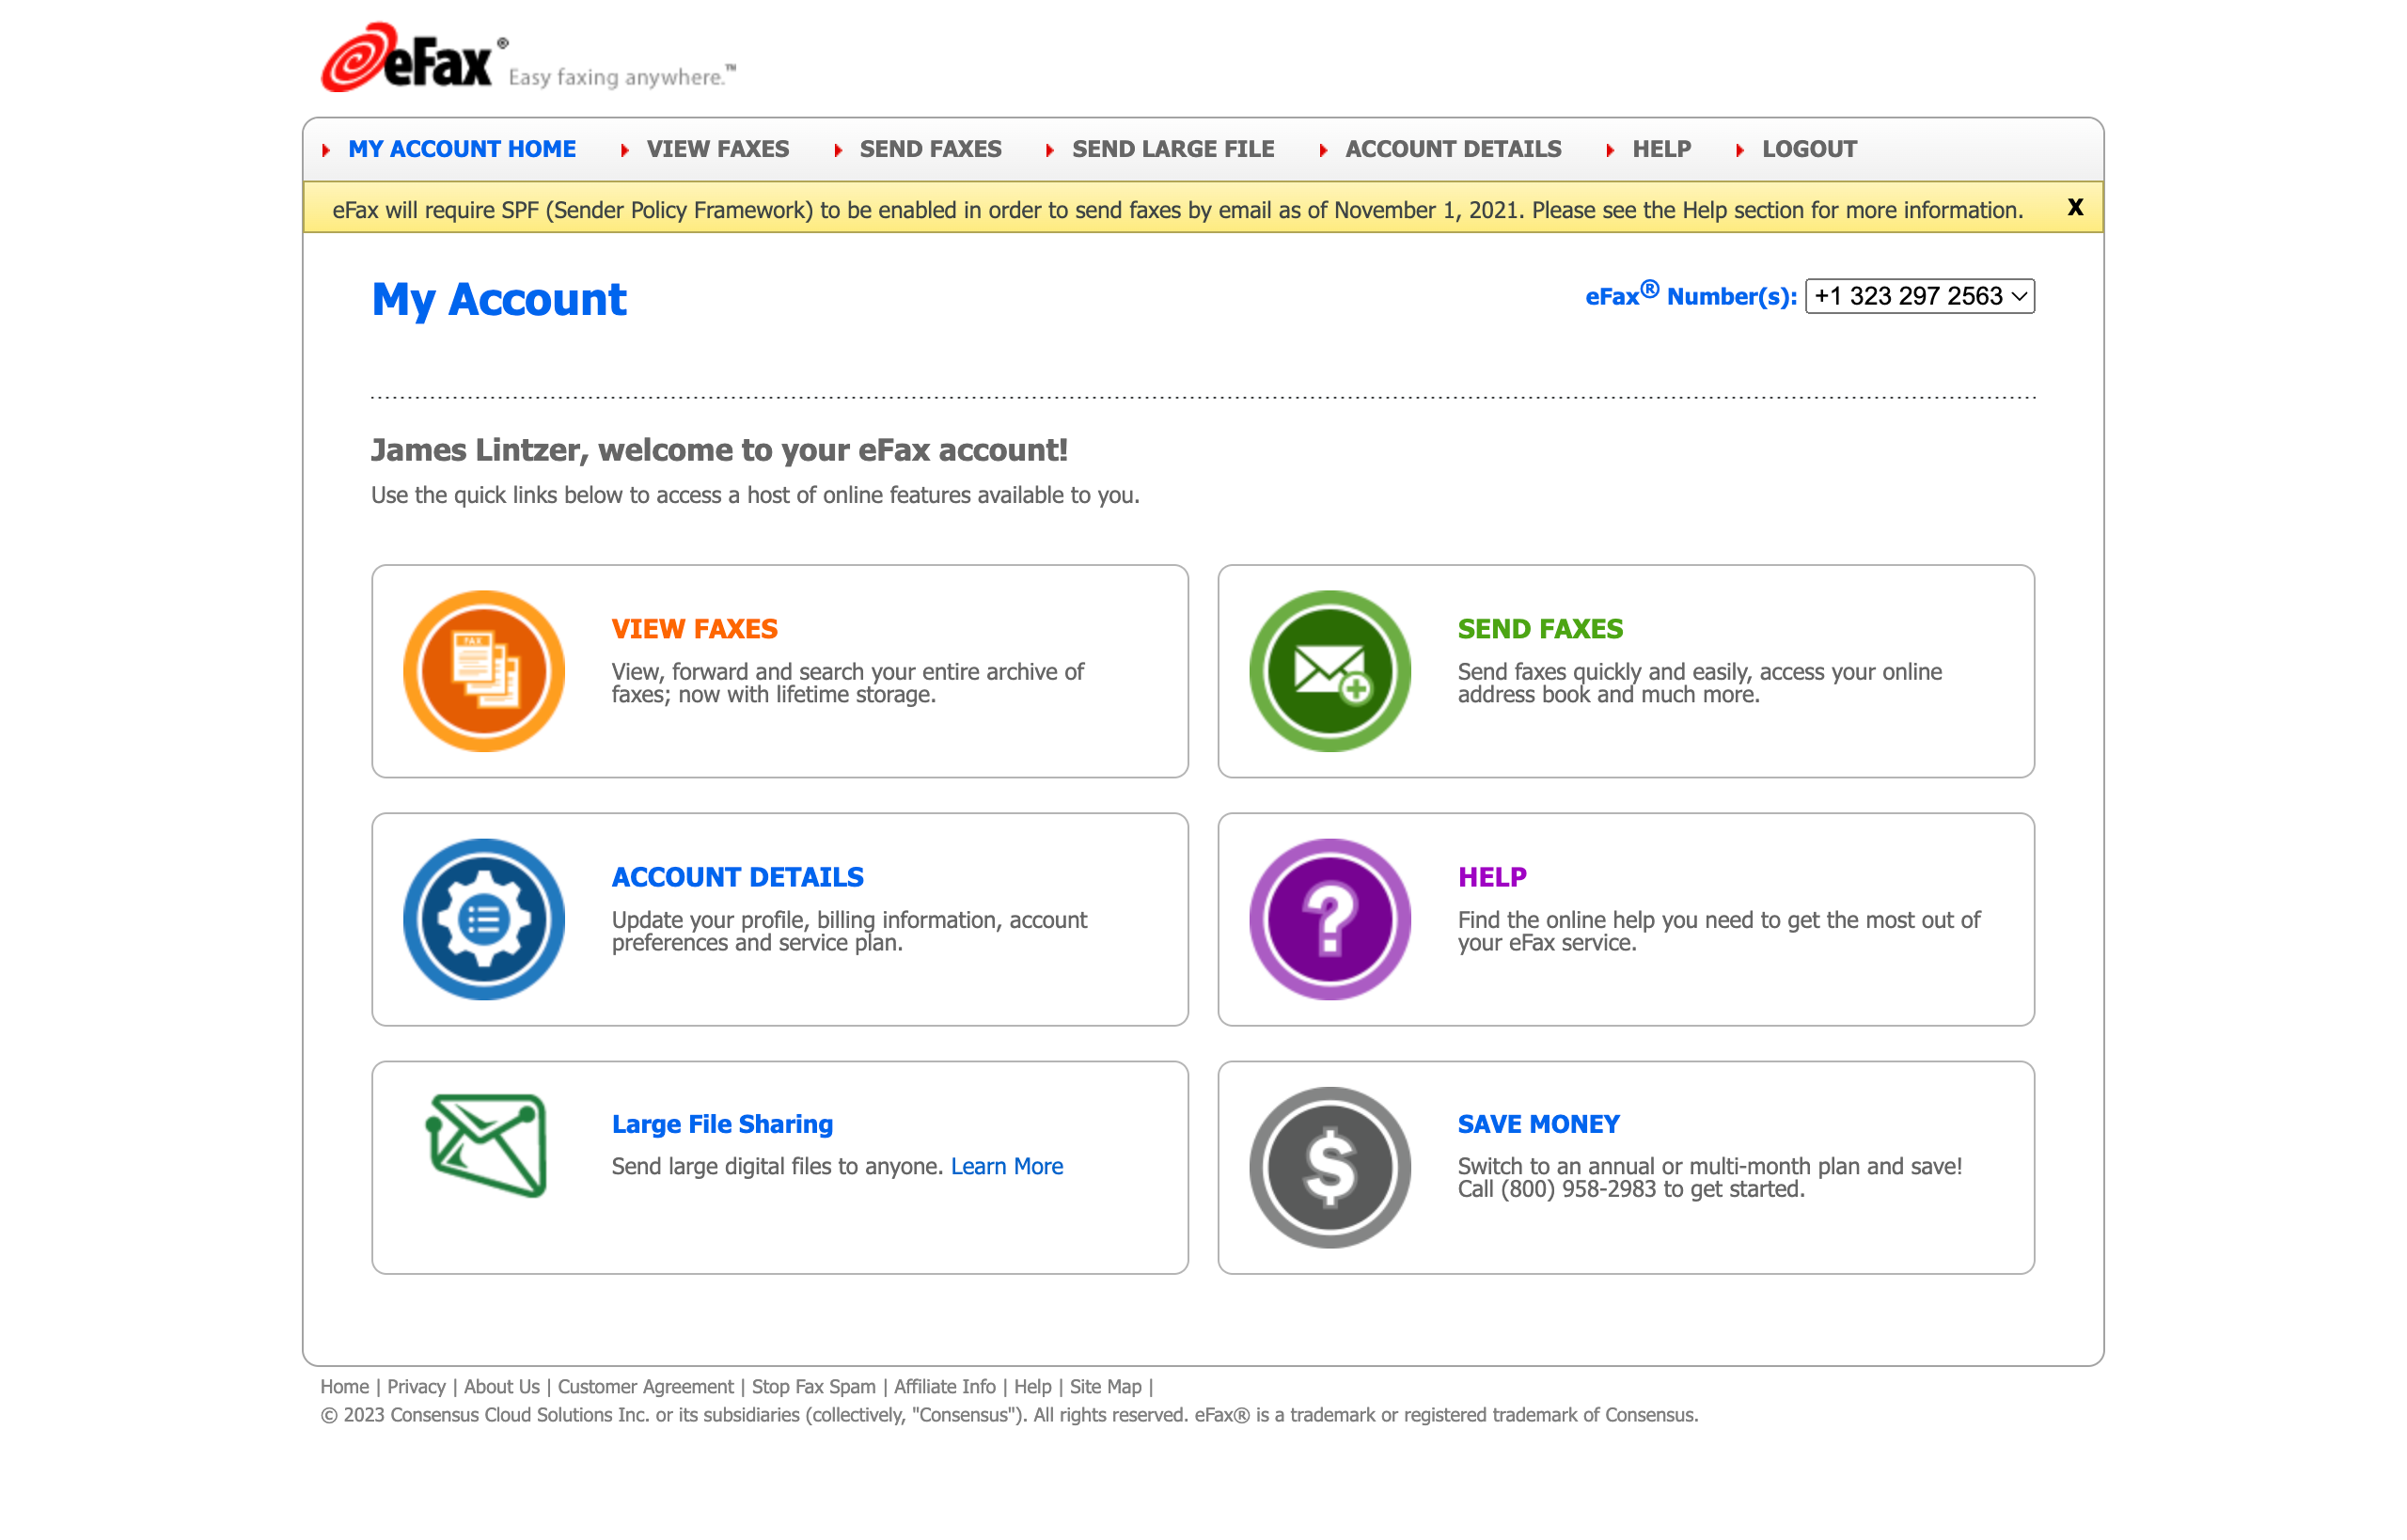Open Account Details from top menu
This screenshot has height=1540, width=2407.
tap(1452, 149)
